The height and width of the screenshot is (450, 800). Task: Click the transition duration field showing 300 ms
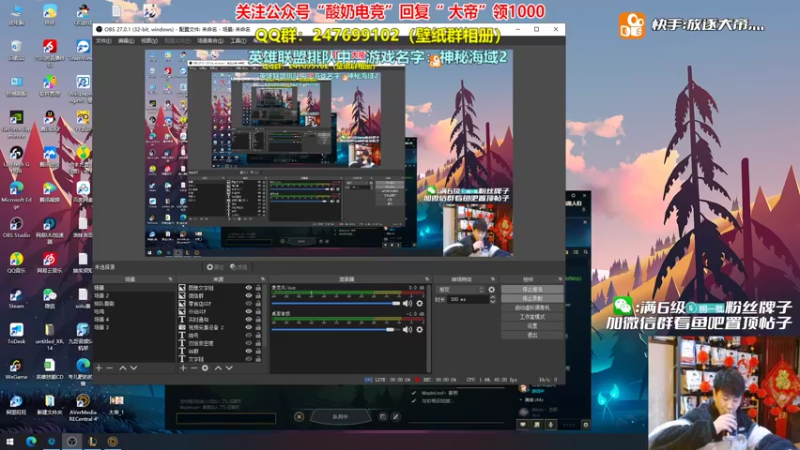467,299
